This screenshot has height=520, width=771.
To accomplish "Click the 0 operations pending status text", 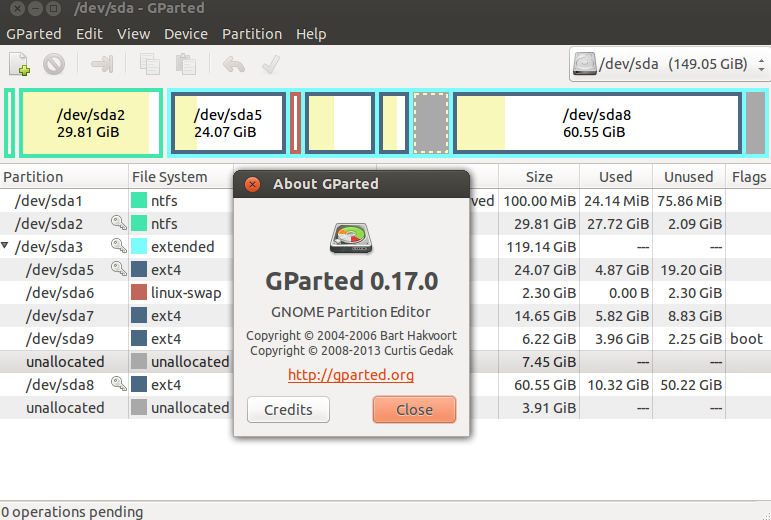I will (x=72, y=512).
